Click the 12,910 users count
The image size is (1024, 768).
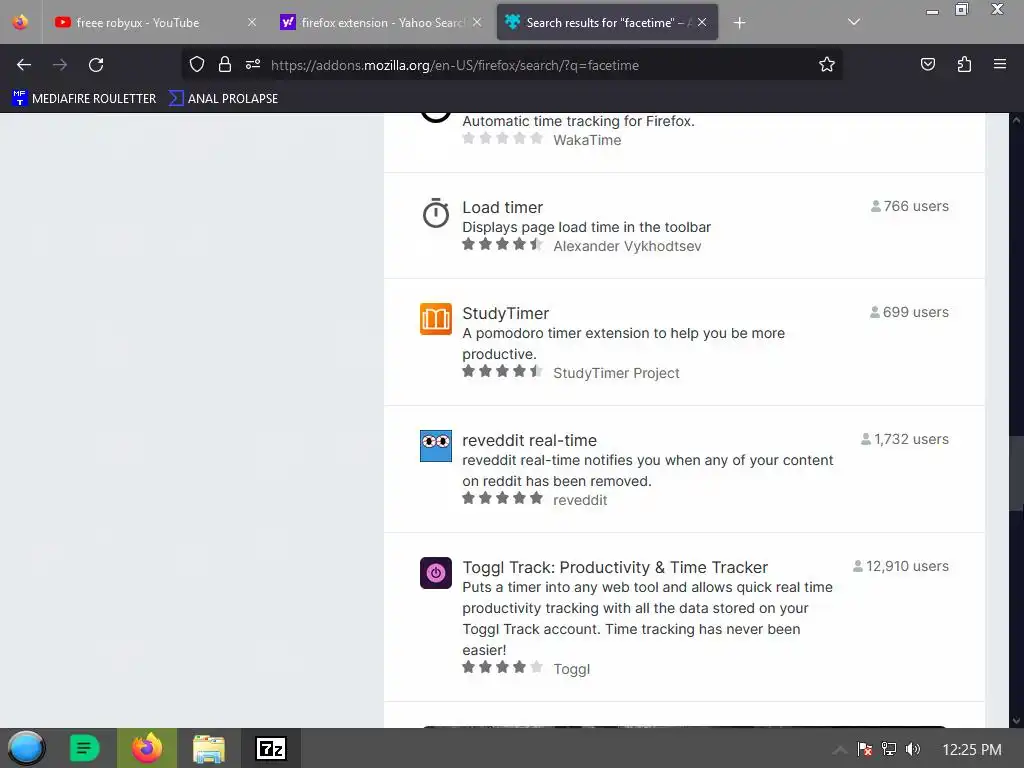[x=901, y=566]
